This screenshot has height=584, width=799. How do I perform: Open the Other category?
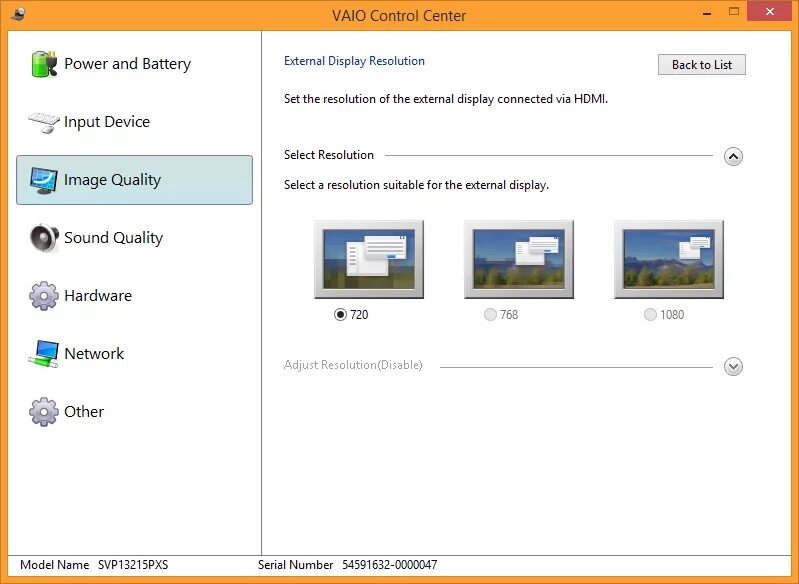point(135,412)
